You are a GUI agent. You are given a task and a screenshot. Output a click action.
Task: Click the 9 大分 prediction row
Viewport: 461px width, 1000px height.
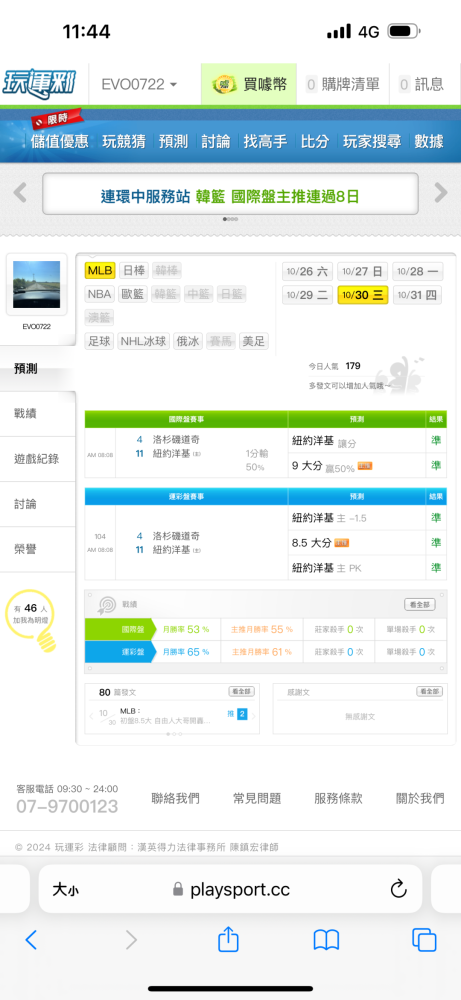(x=357, y=466)
